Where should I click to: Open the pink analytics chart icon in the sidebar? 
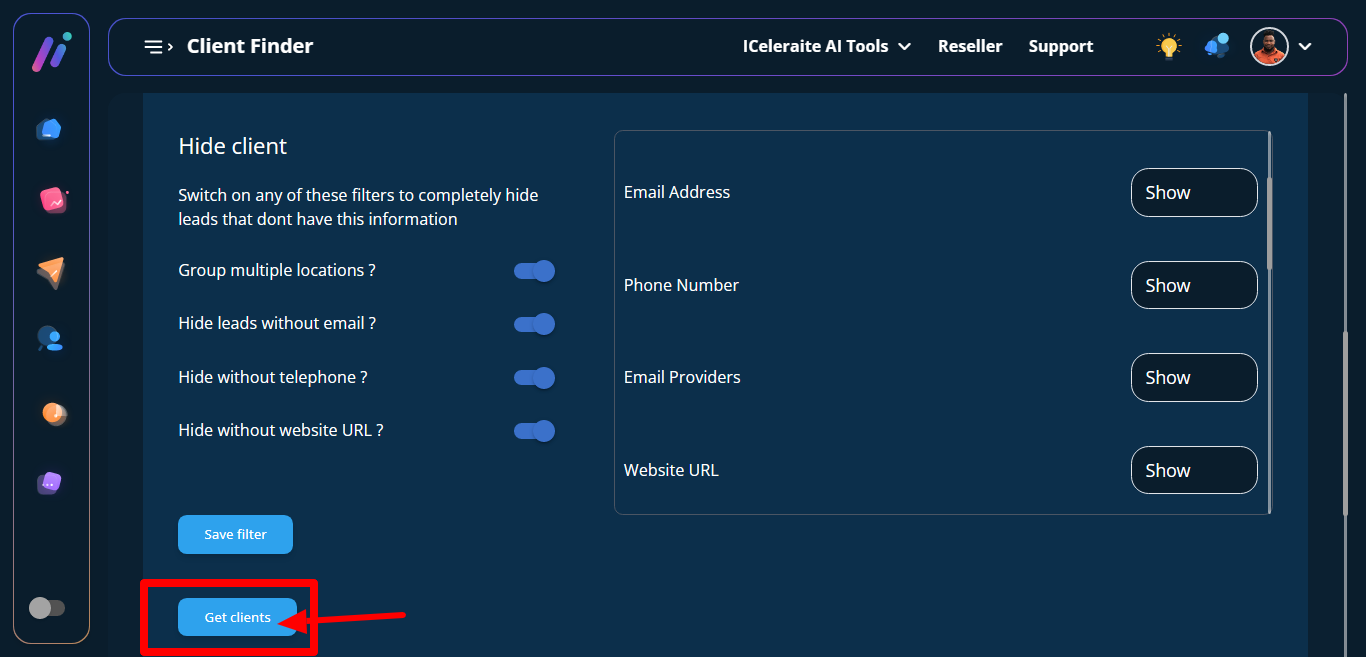pyautogui.click(x=52, y=200)
